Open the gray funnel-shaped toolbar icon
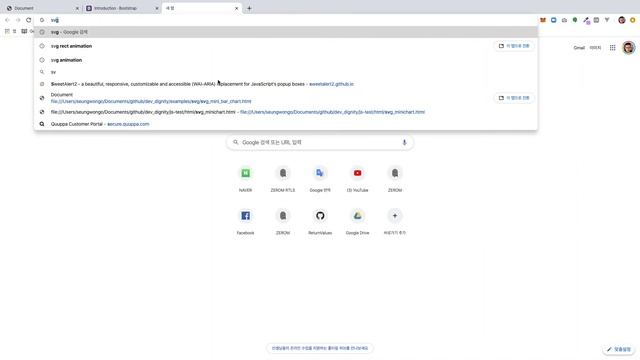Viewport: 640px width, 360px height. 607,20
